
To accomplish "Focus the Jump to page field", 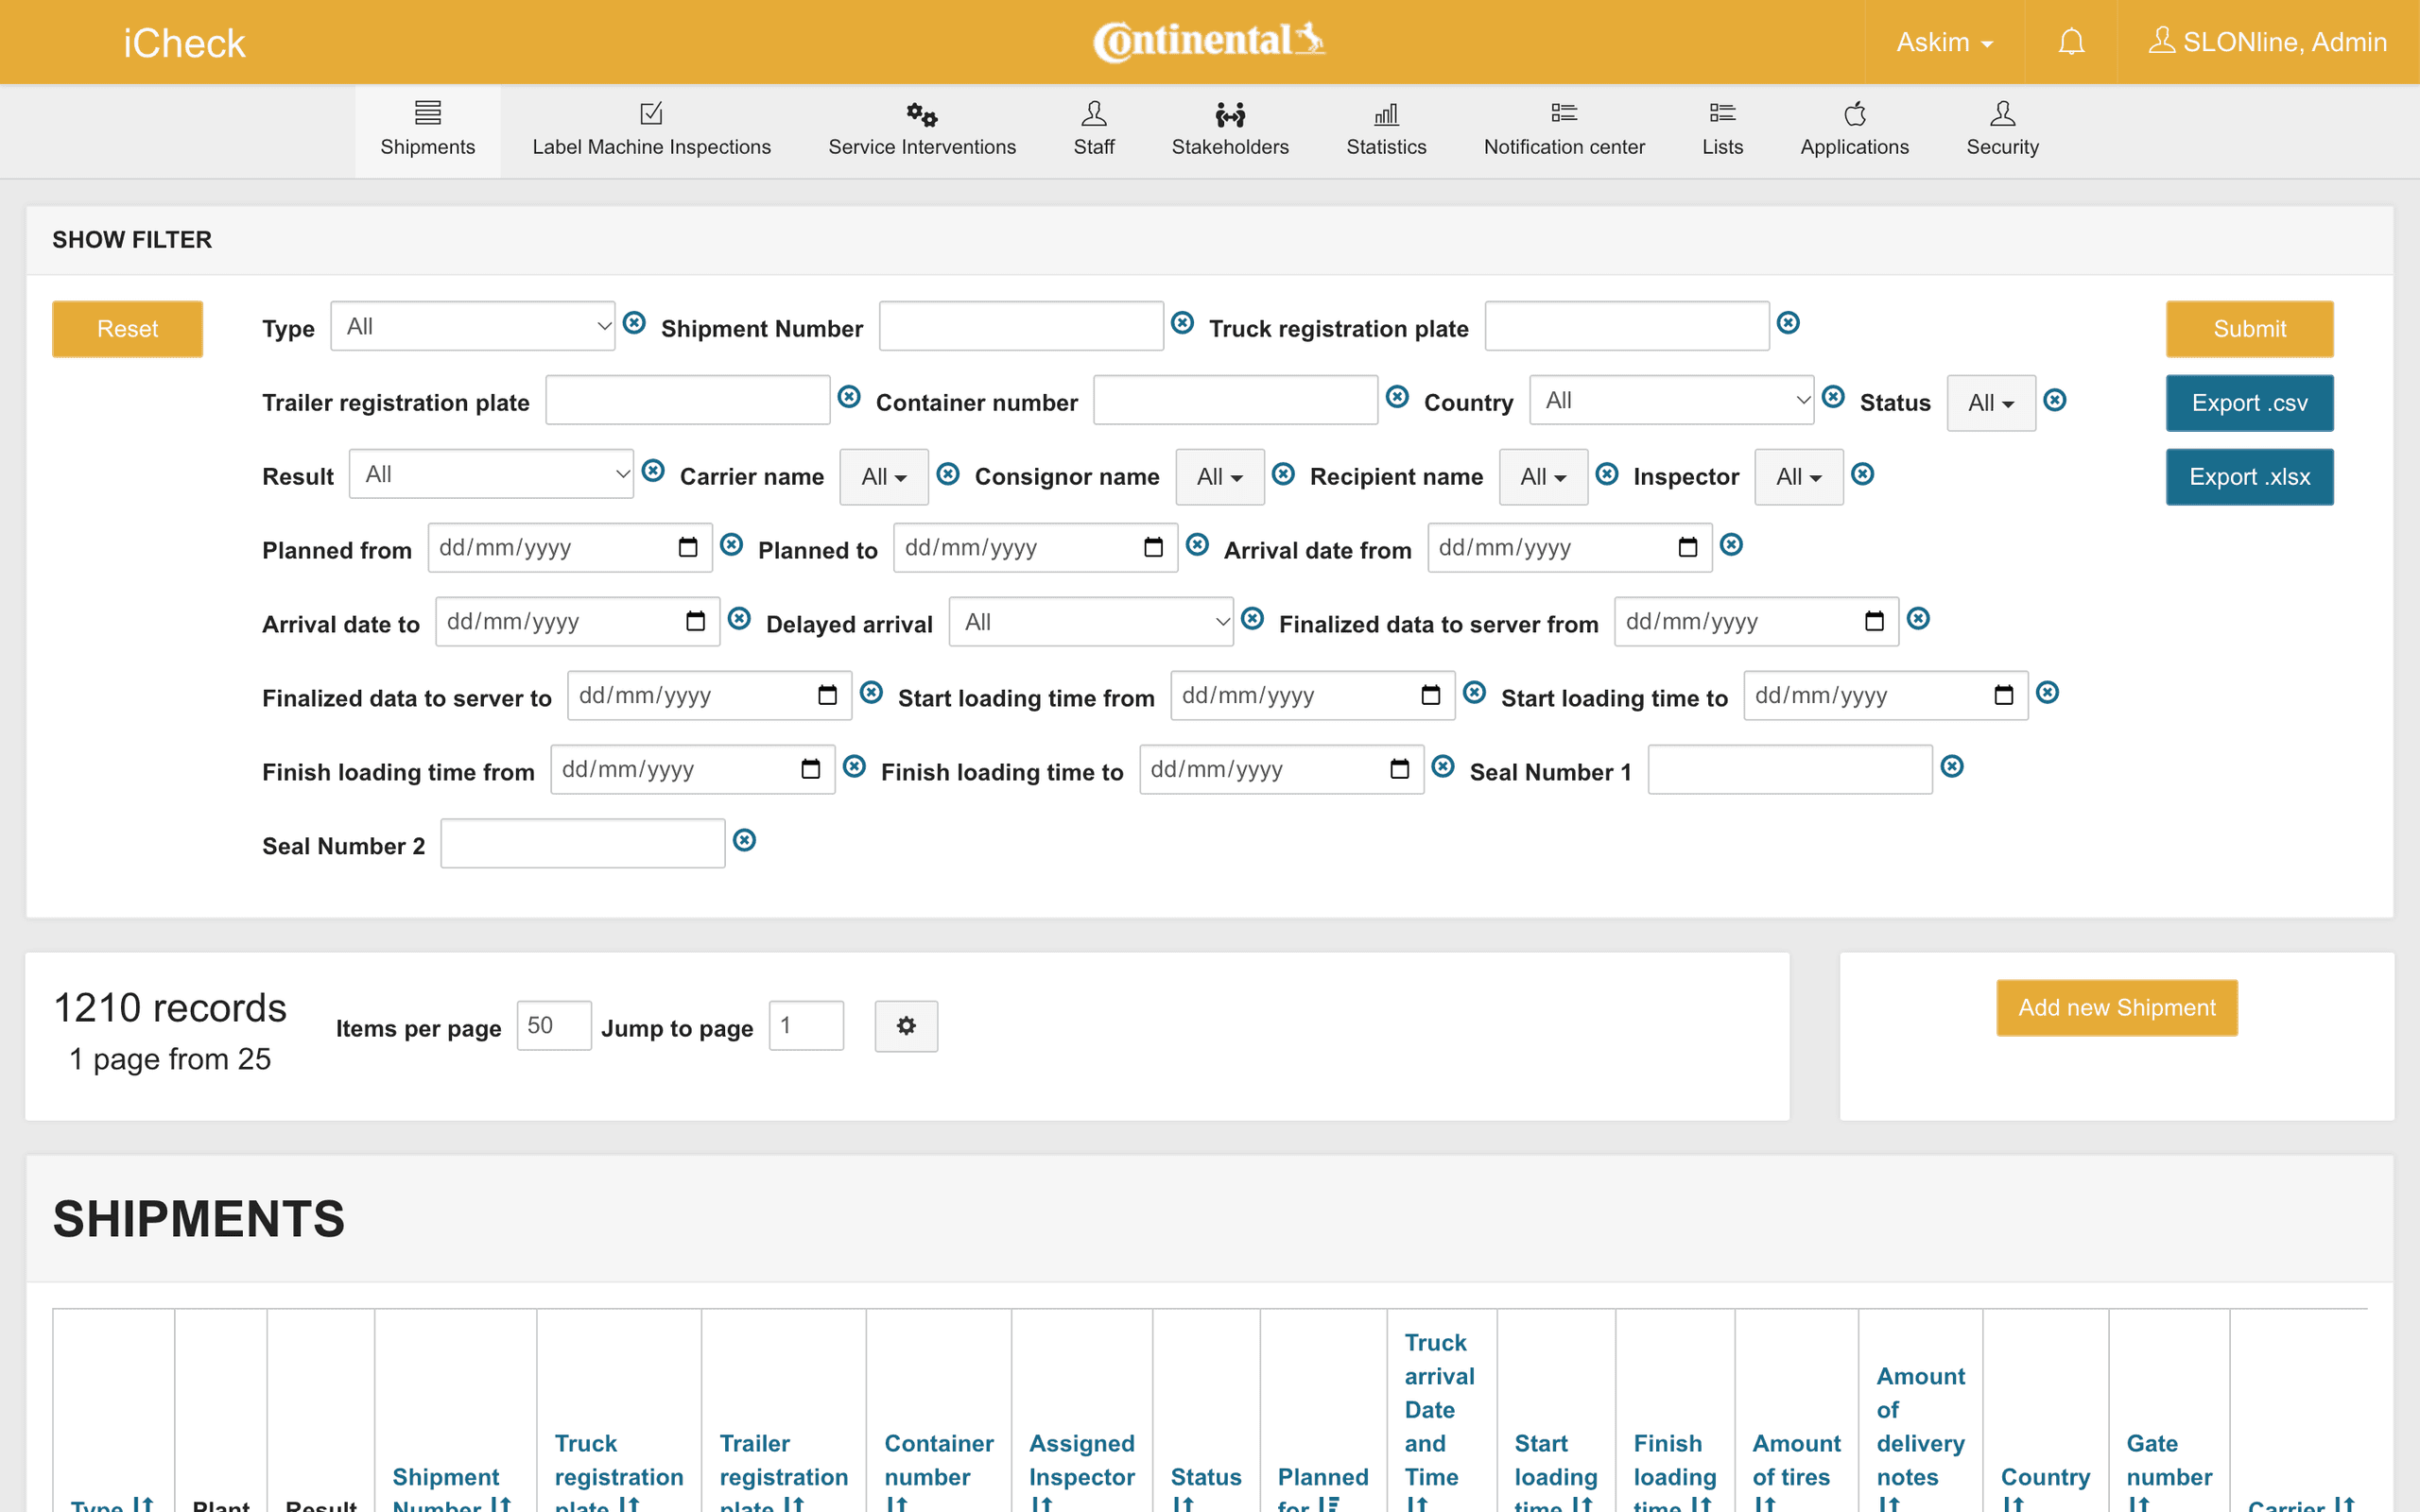I will [x=806, y=1026].
